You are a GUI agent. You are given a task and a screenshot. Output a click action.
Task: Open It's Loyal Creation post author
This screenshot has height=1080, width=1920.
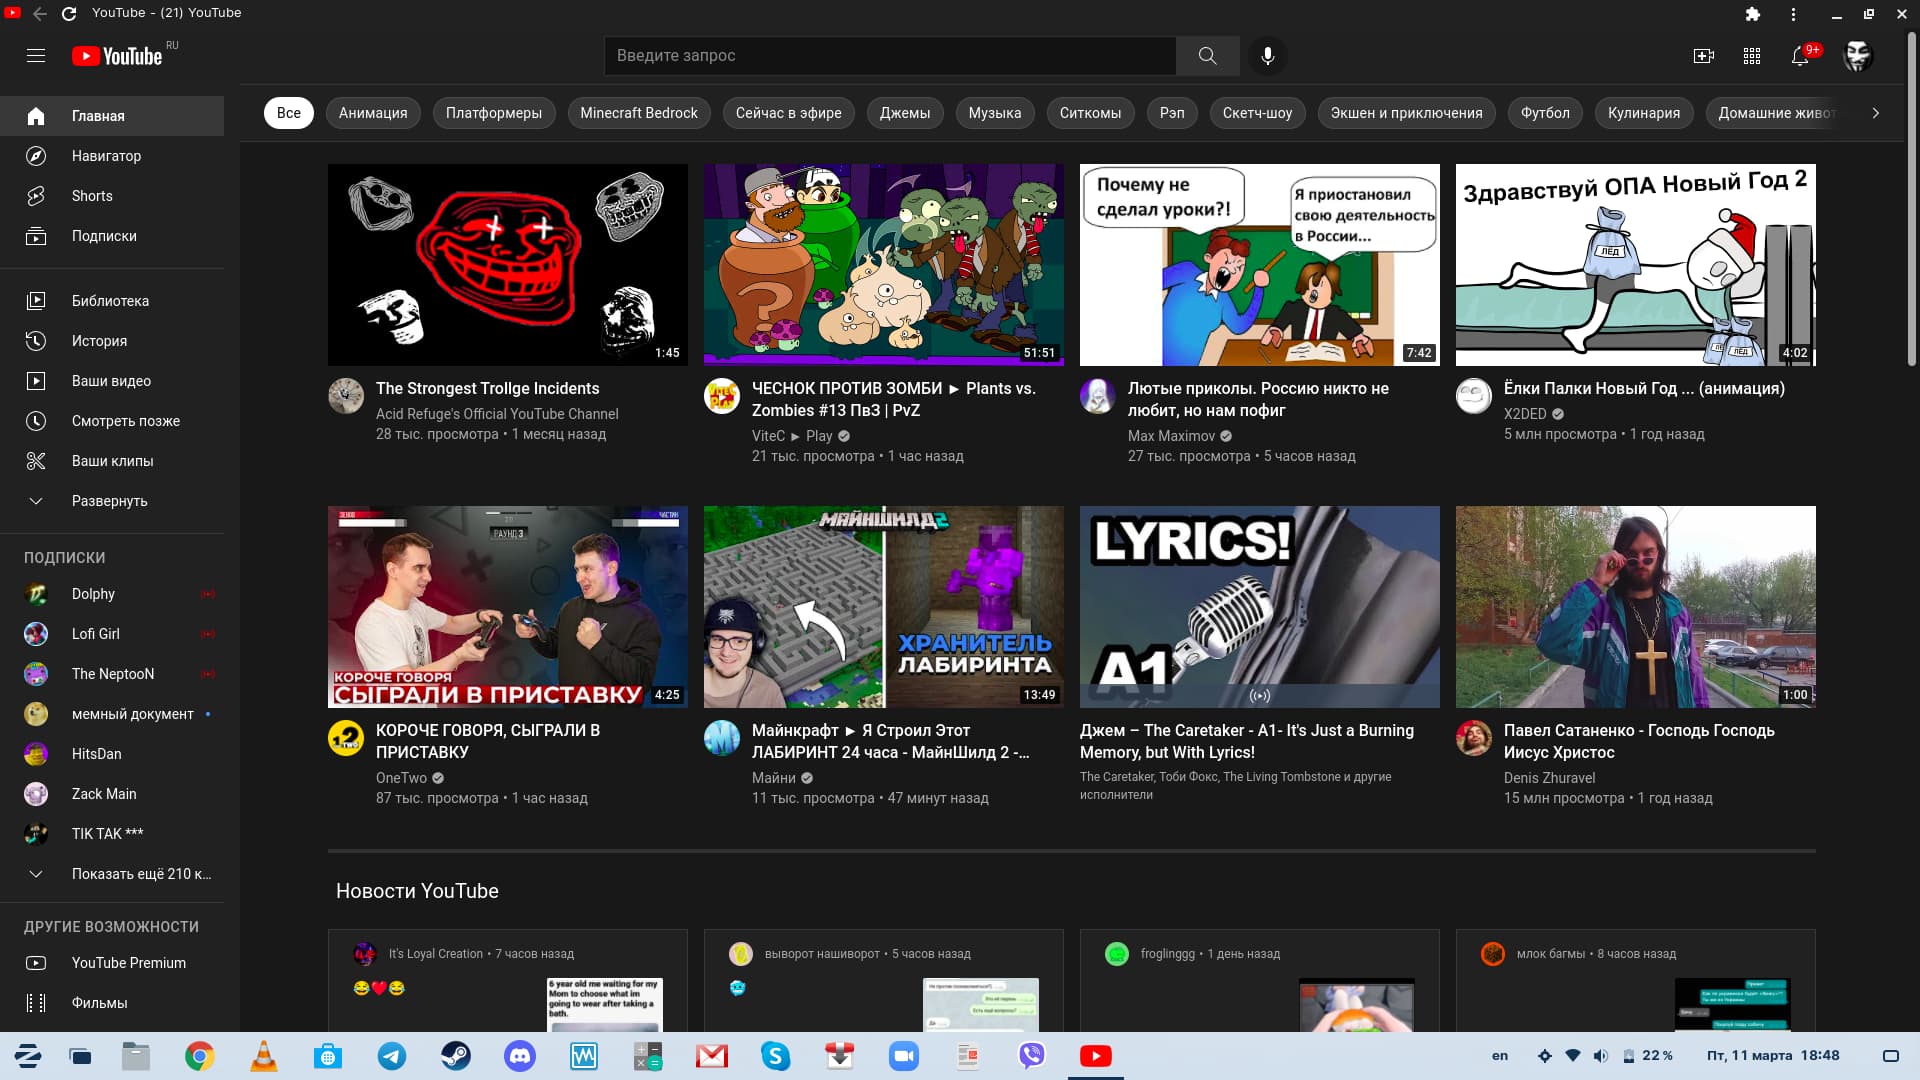coord(436,954)
